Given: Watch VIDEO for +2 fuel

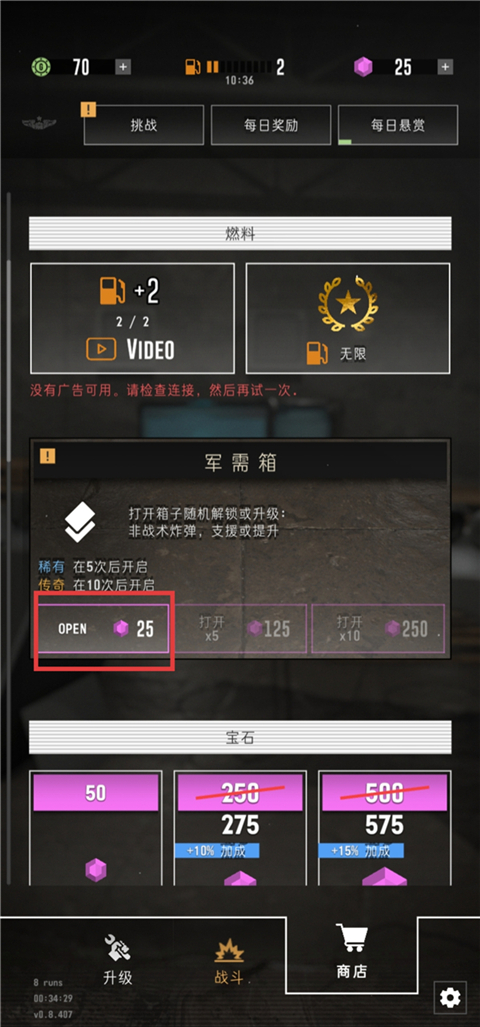Looking at the screenshot, I should [x=132, y=318].
